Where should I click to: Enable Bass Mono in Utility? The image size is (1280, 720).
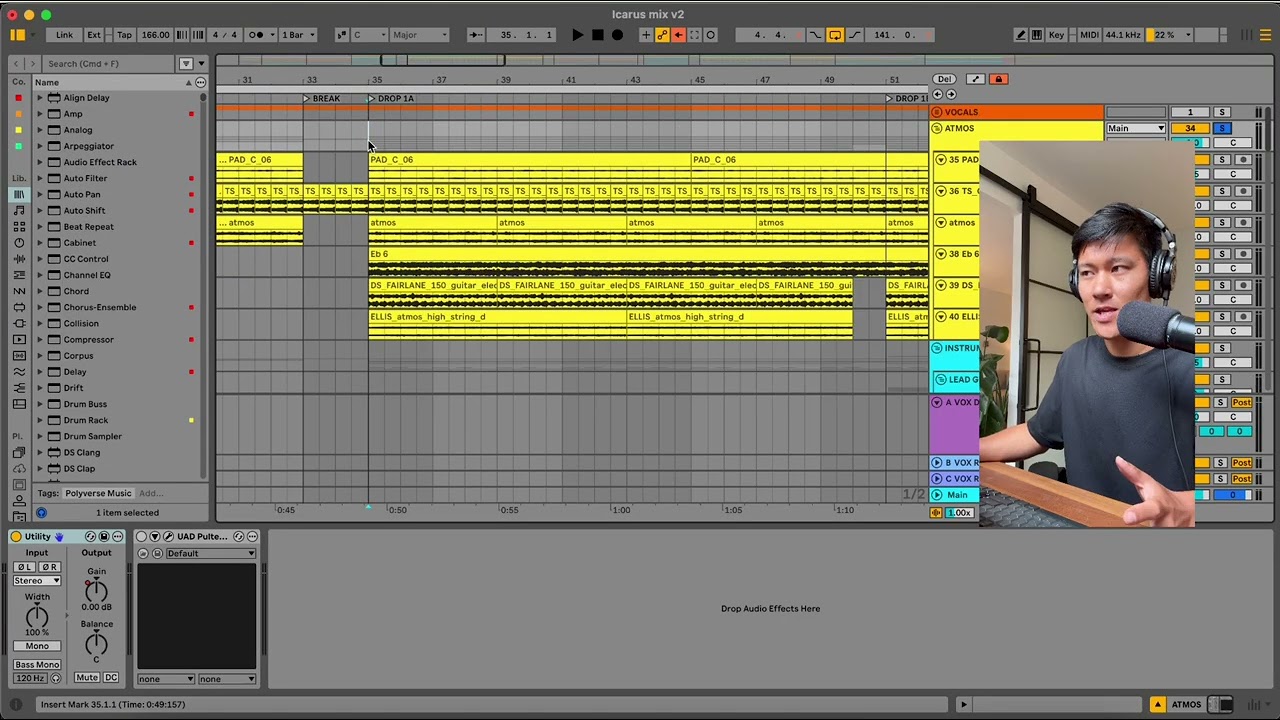point(37,665)
